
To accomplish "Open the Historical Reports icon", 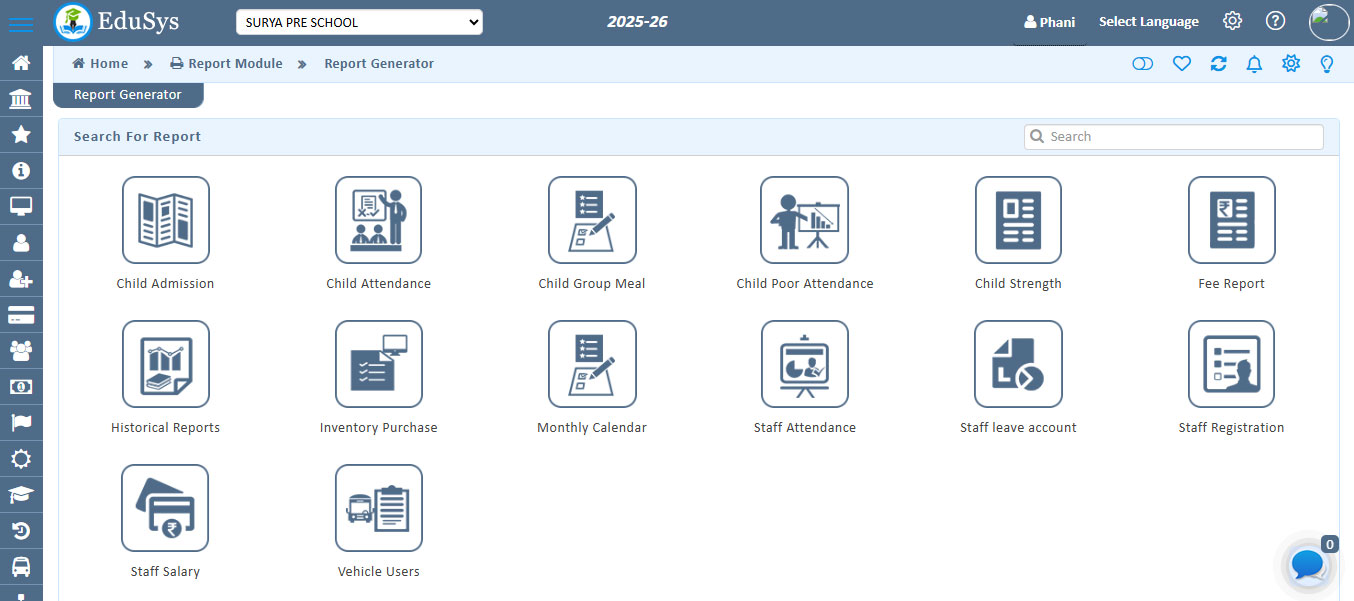I will (x=165, y=364).
